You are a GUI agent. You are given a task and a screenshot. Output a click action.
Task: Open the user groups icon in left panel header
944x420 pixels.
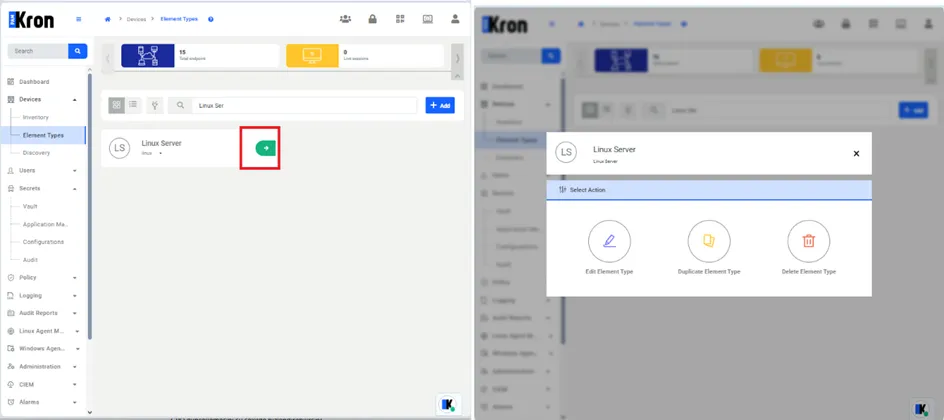345,19
